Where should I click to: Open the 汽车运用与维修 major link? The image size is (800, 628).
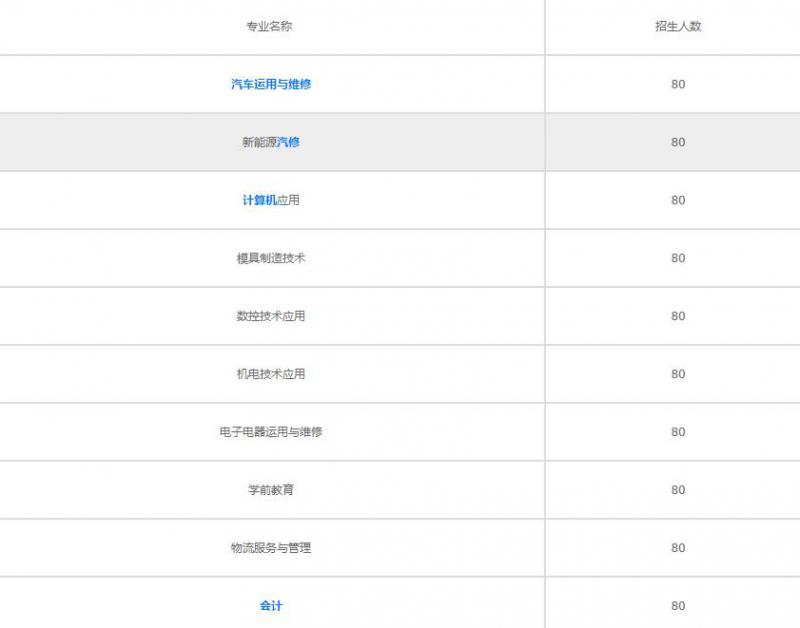(x=271, y=84)
